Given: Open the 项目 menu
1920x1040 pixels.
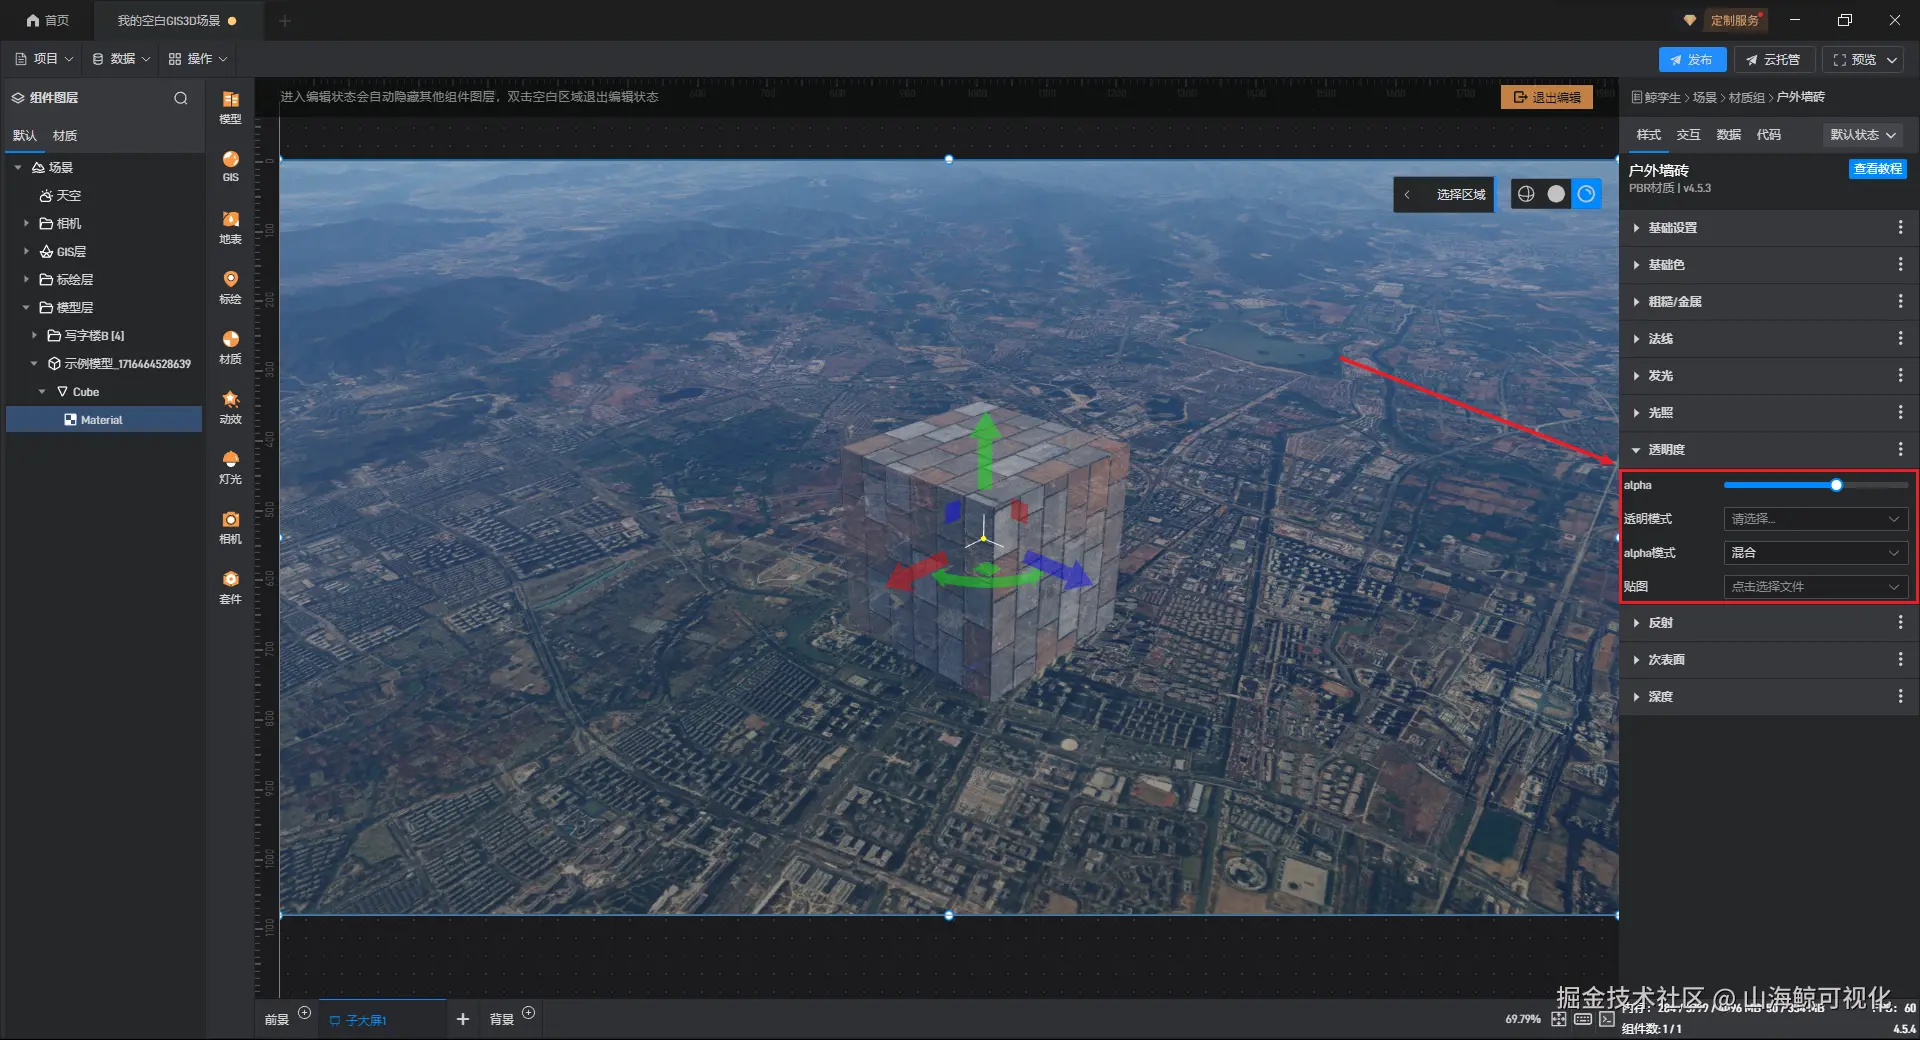Looking at the screenshot, I should click(44, 59).
